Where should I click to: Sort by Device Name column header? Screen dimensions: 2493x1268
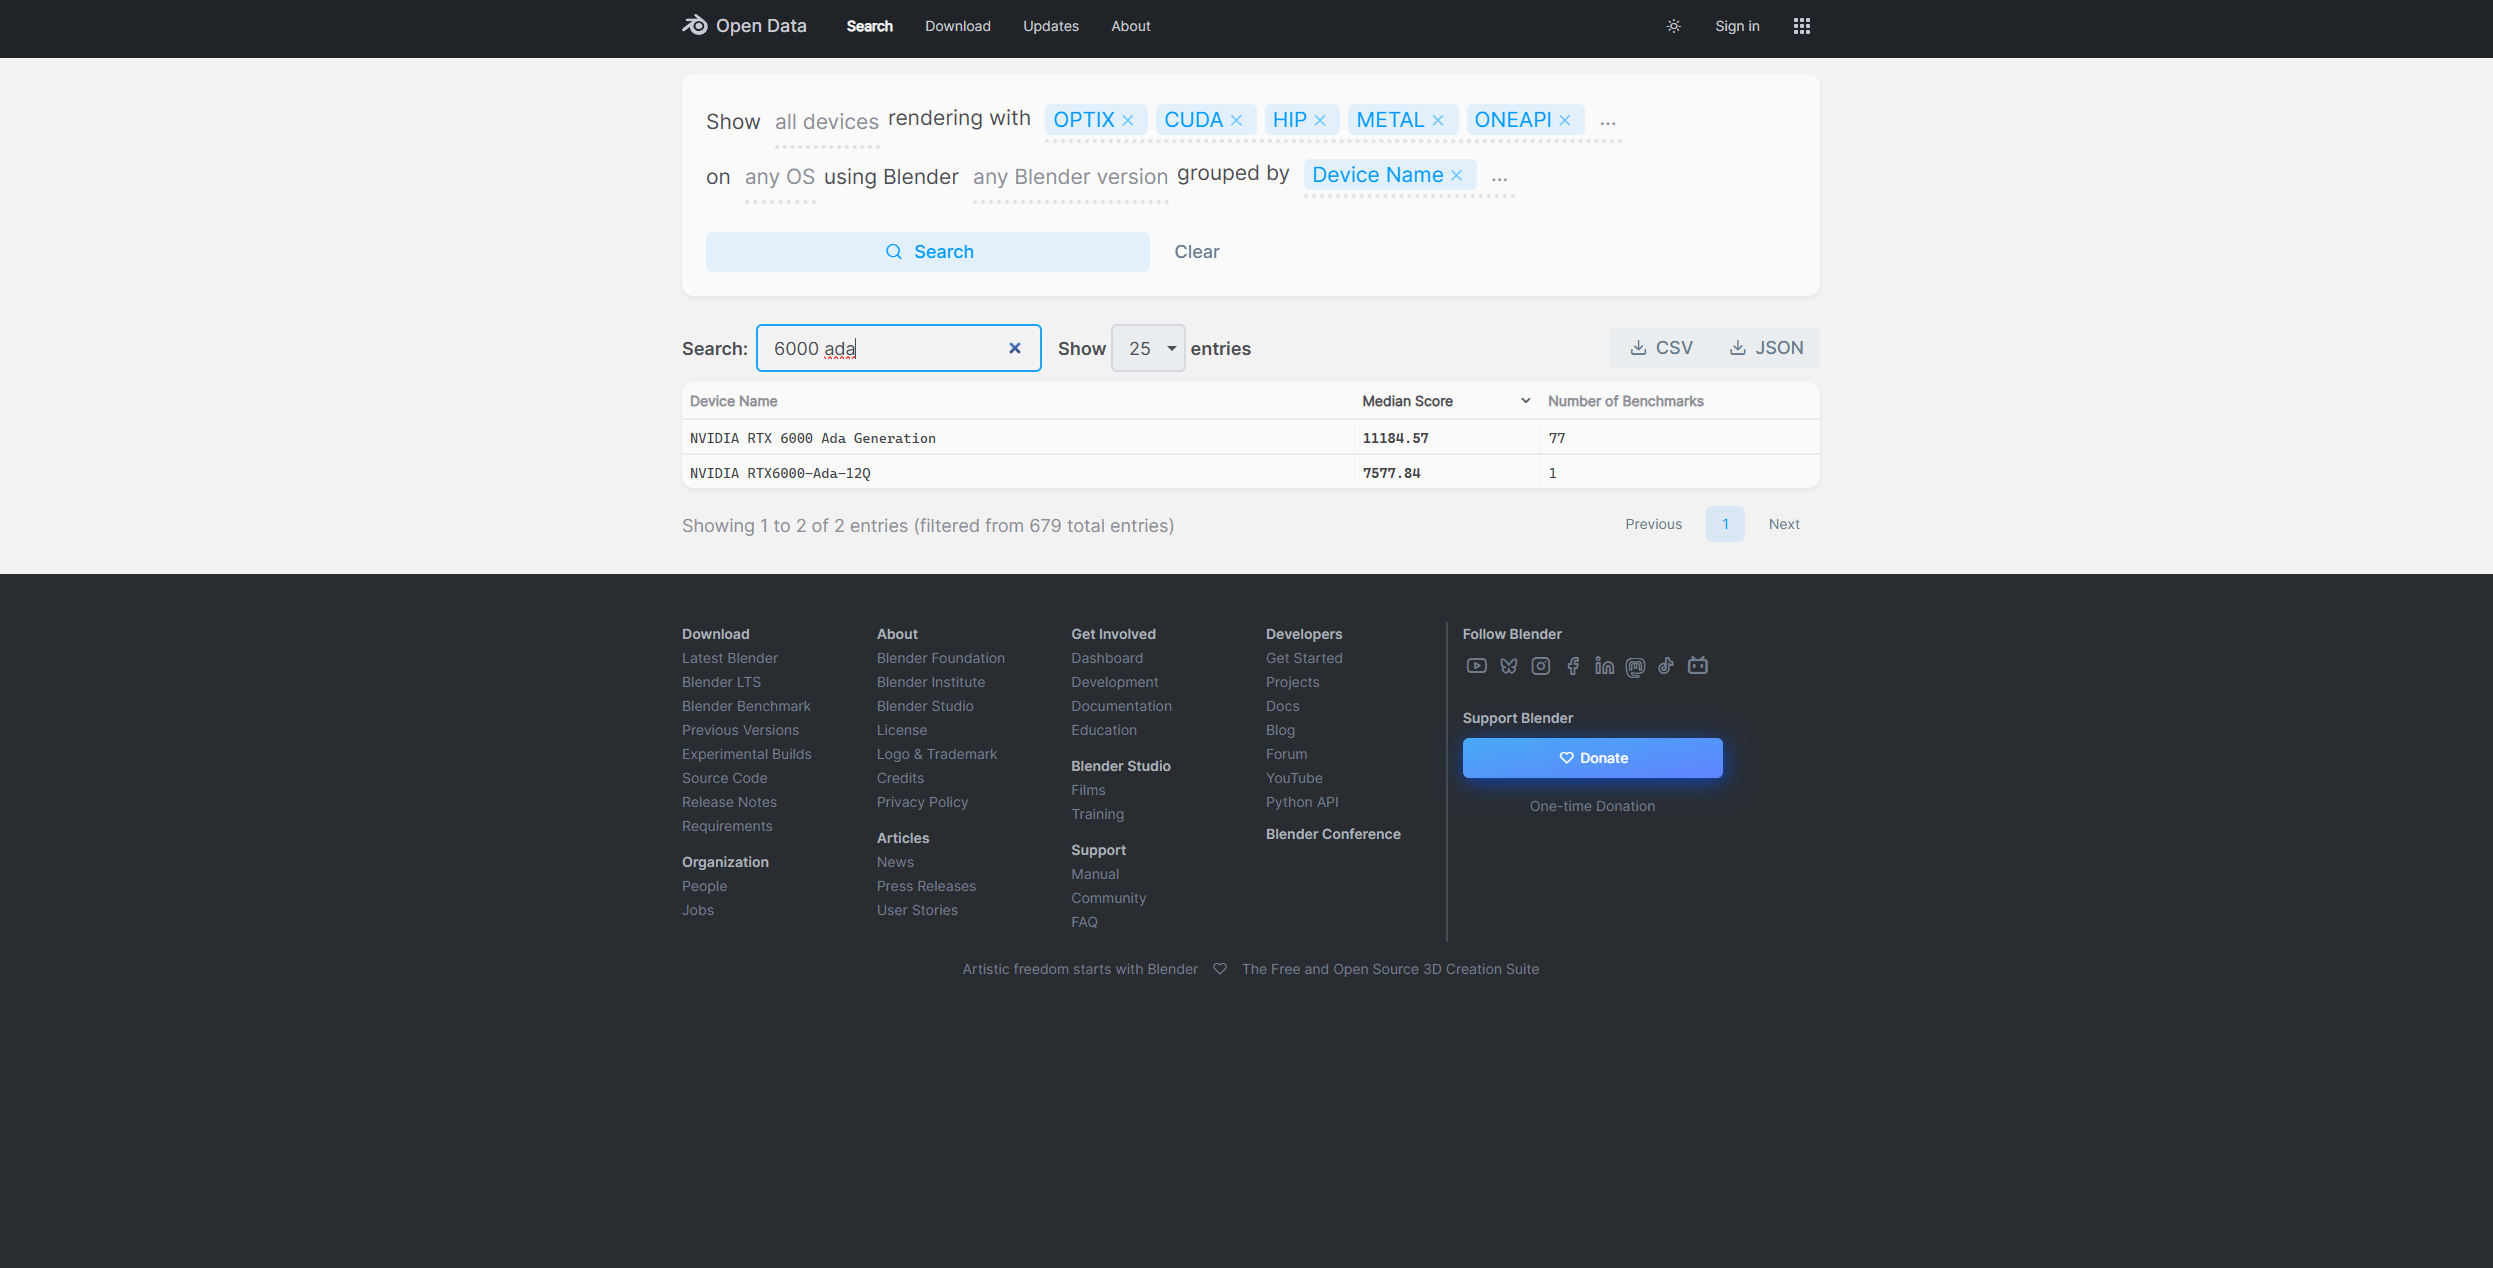[1018, 401]
